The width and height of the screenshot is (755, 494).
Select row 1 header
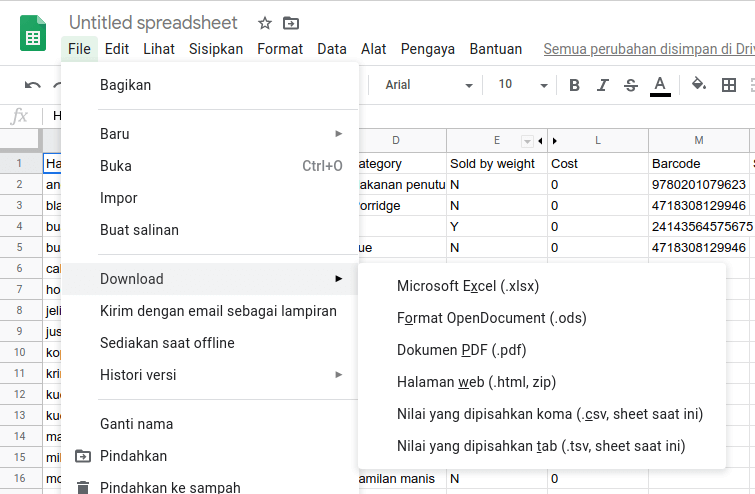(19, 163)
